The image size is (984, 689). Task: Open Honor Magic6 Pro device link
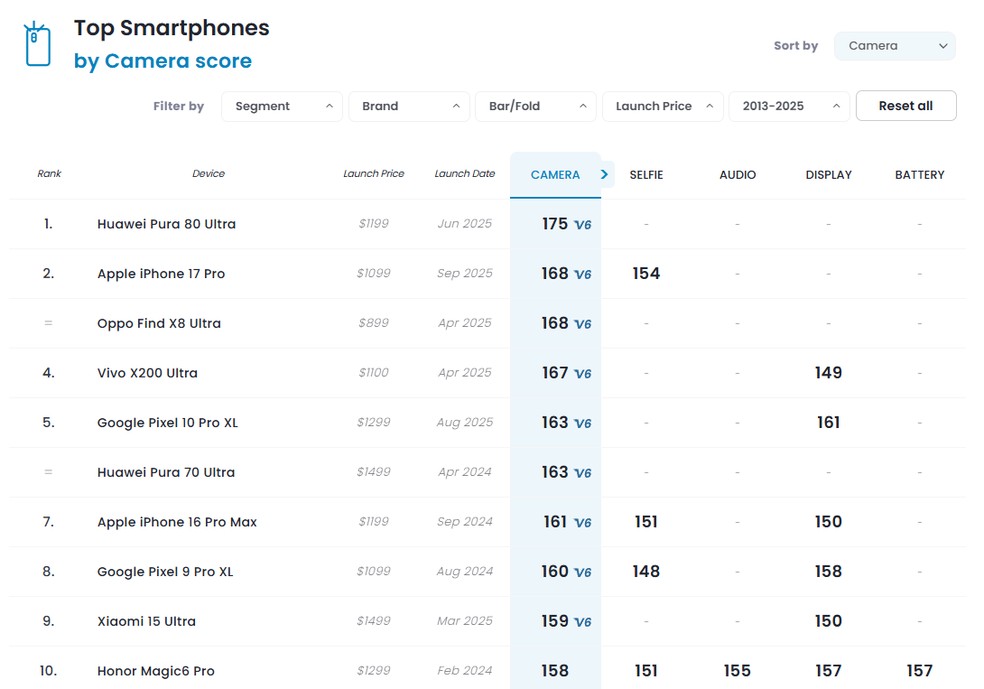(x=156, y=671)
